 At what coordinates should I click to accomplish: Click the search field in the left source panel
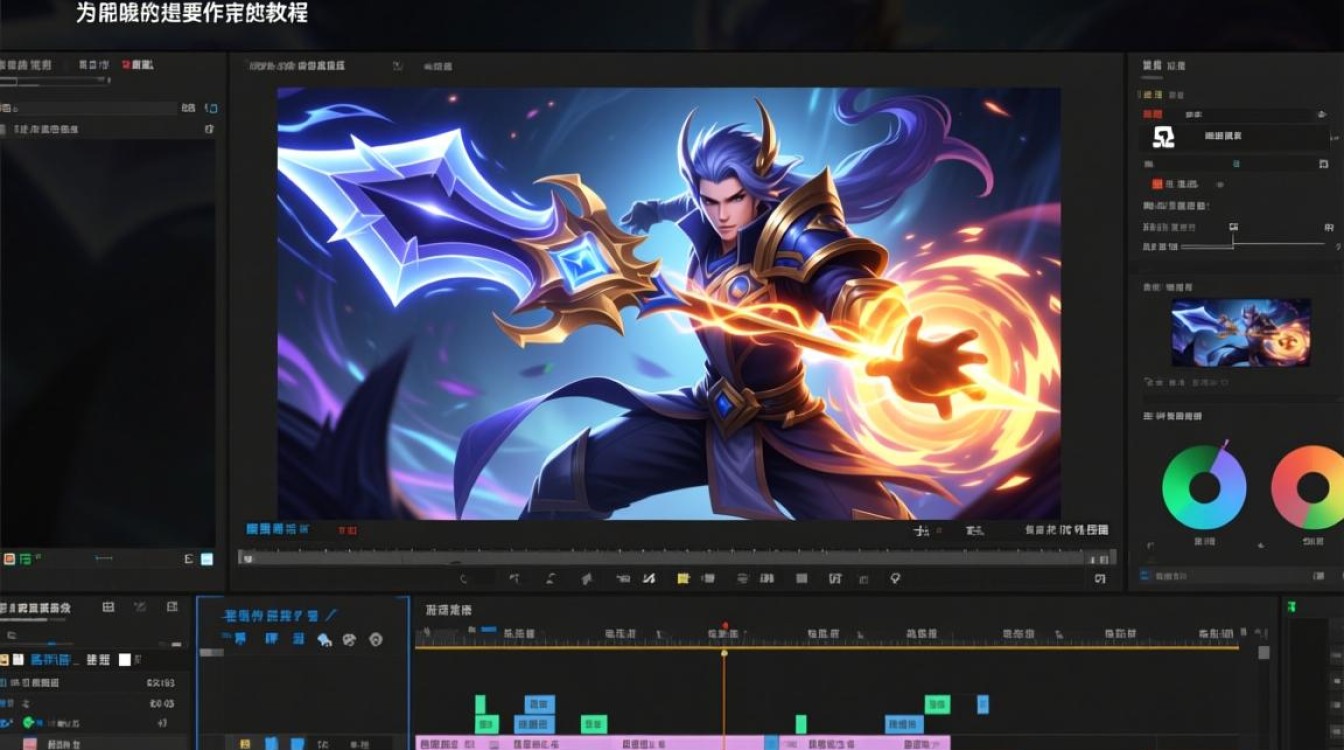pos(90,108)
